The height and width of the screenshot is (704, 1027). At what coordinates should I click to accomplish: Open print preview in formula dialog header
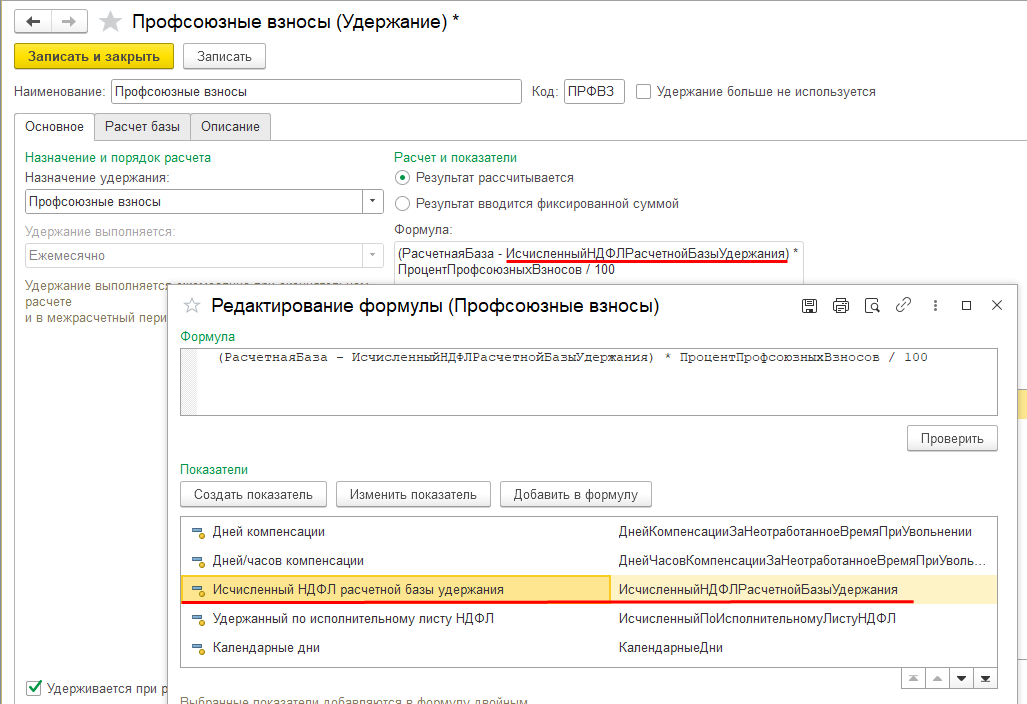[872, 306]
